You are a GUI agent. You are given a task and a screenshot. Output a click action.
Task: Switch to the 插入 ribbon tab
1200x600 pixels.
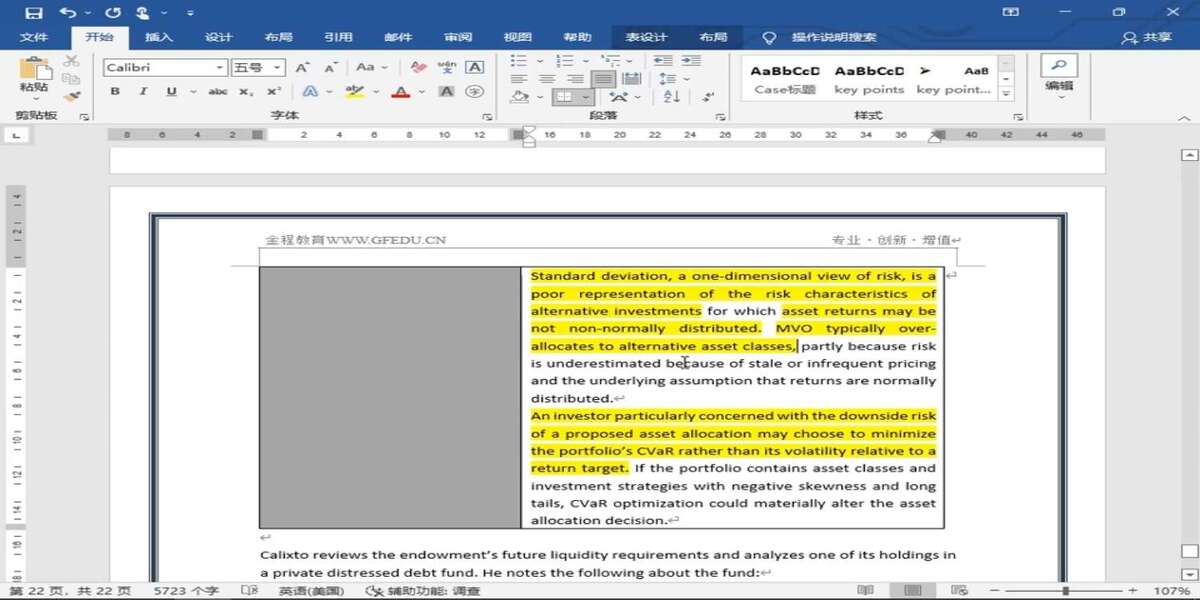tap(159, 37)
